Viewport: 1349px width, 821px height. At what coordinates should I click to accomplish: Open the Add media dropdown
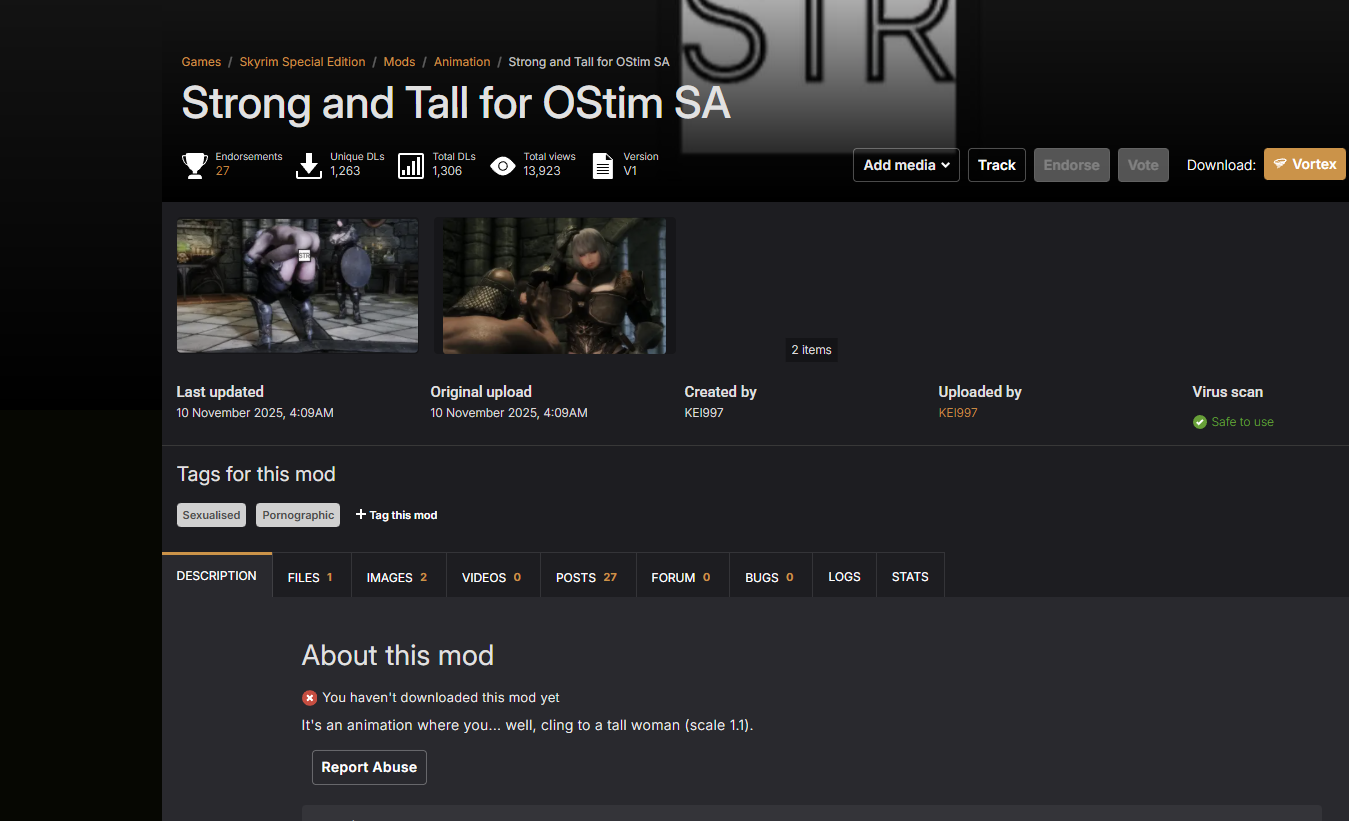pos(906,165)
